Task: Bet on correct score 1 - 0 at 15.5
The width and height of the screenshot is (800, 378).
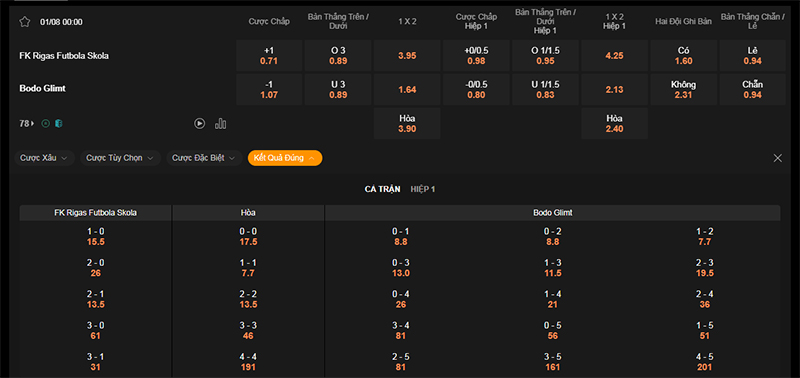Action: pos(95,237)
